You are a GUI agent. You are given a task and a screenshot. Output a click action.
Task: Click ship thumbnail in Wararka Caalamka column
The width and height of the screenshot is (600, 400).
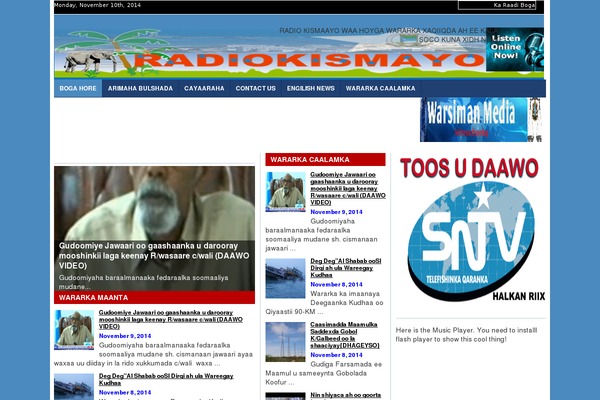(x=285, y=278)
